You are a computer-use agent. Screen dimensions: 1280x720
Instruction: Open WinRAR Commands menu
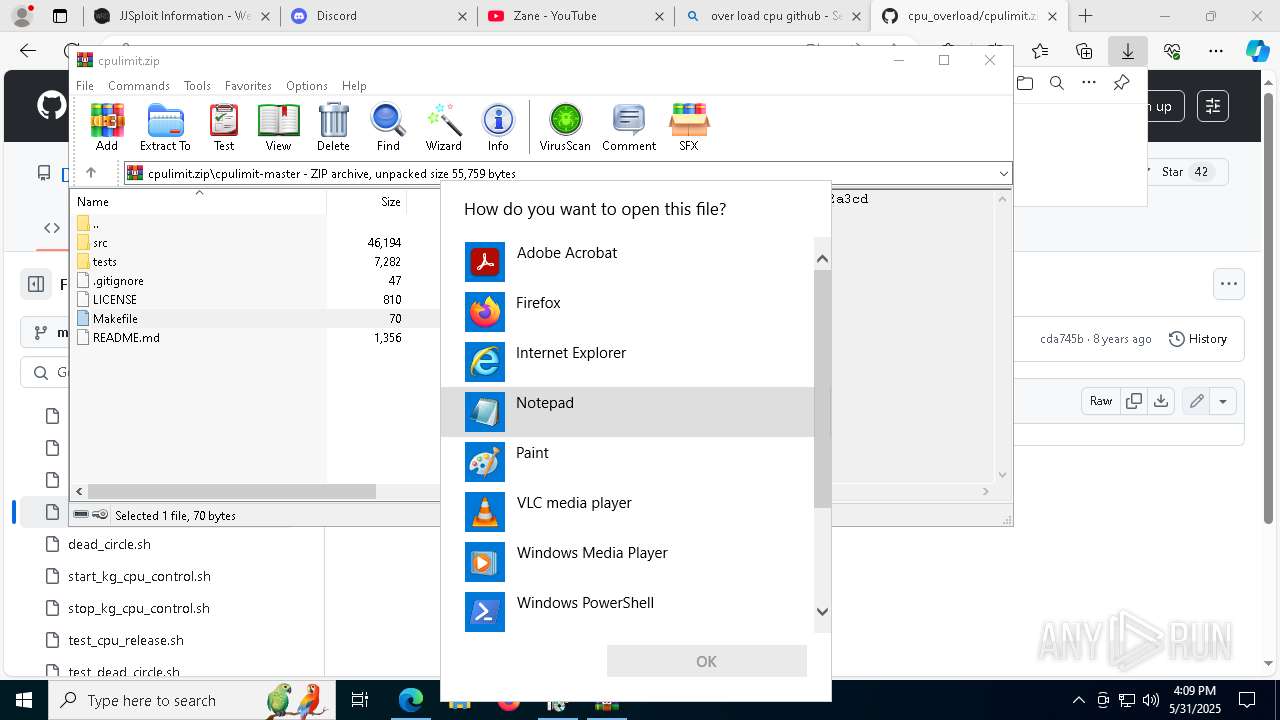[x=139, y=86]
